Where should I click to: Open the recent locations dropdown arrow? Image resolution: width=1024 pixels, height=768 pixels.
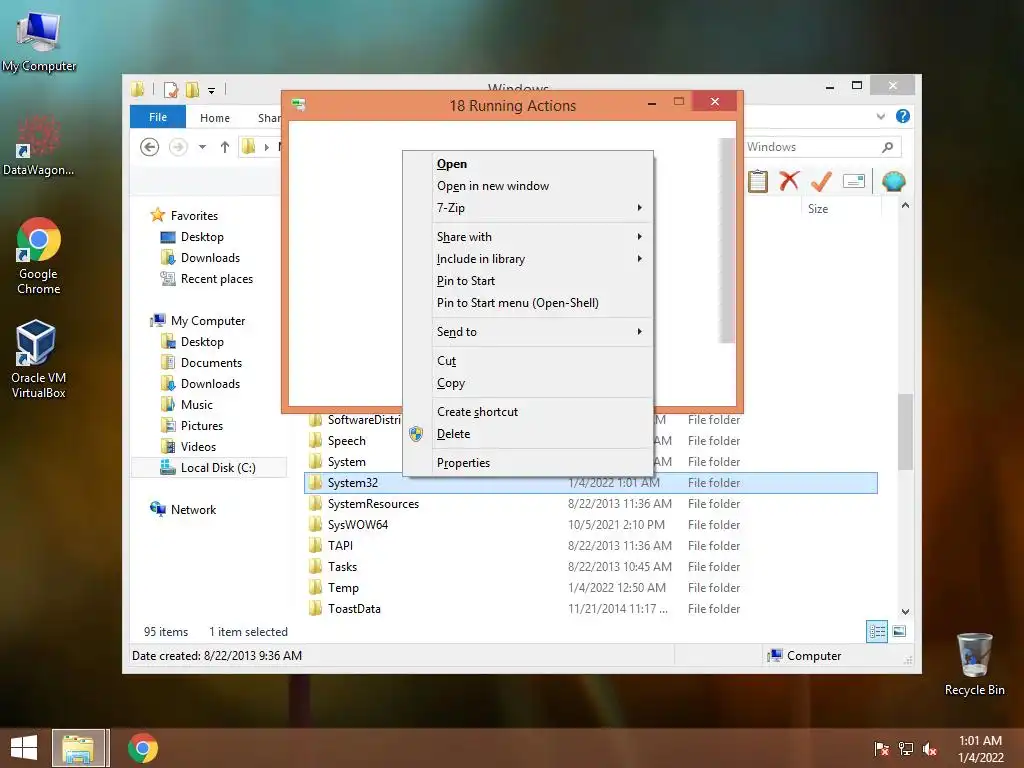tap(202, 147)
